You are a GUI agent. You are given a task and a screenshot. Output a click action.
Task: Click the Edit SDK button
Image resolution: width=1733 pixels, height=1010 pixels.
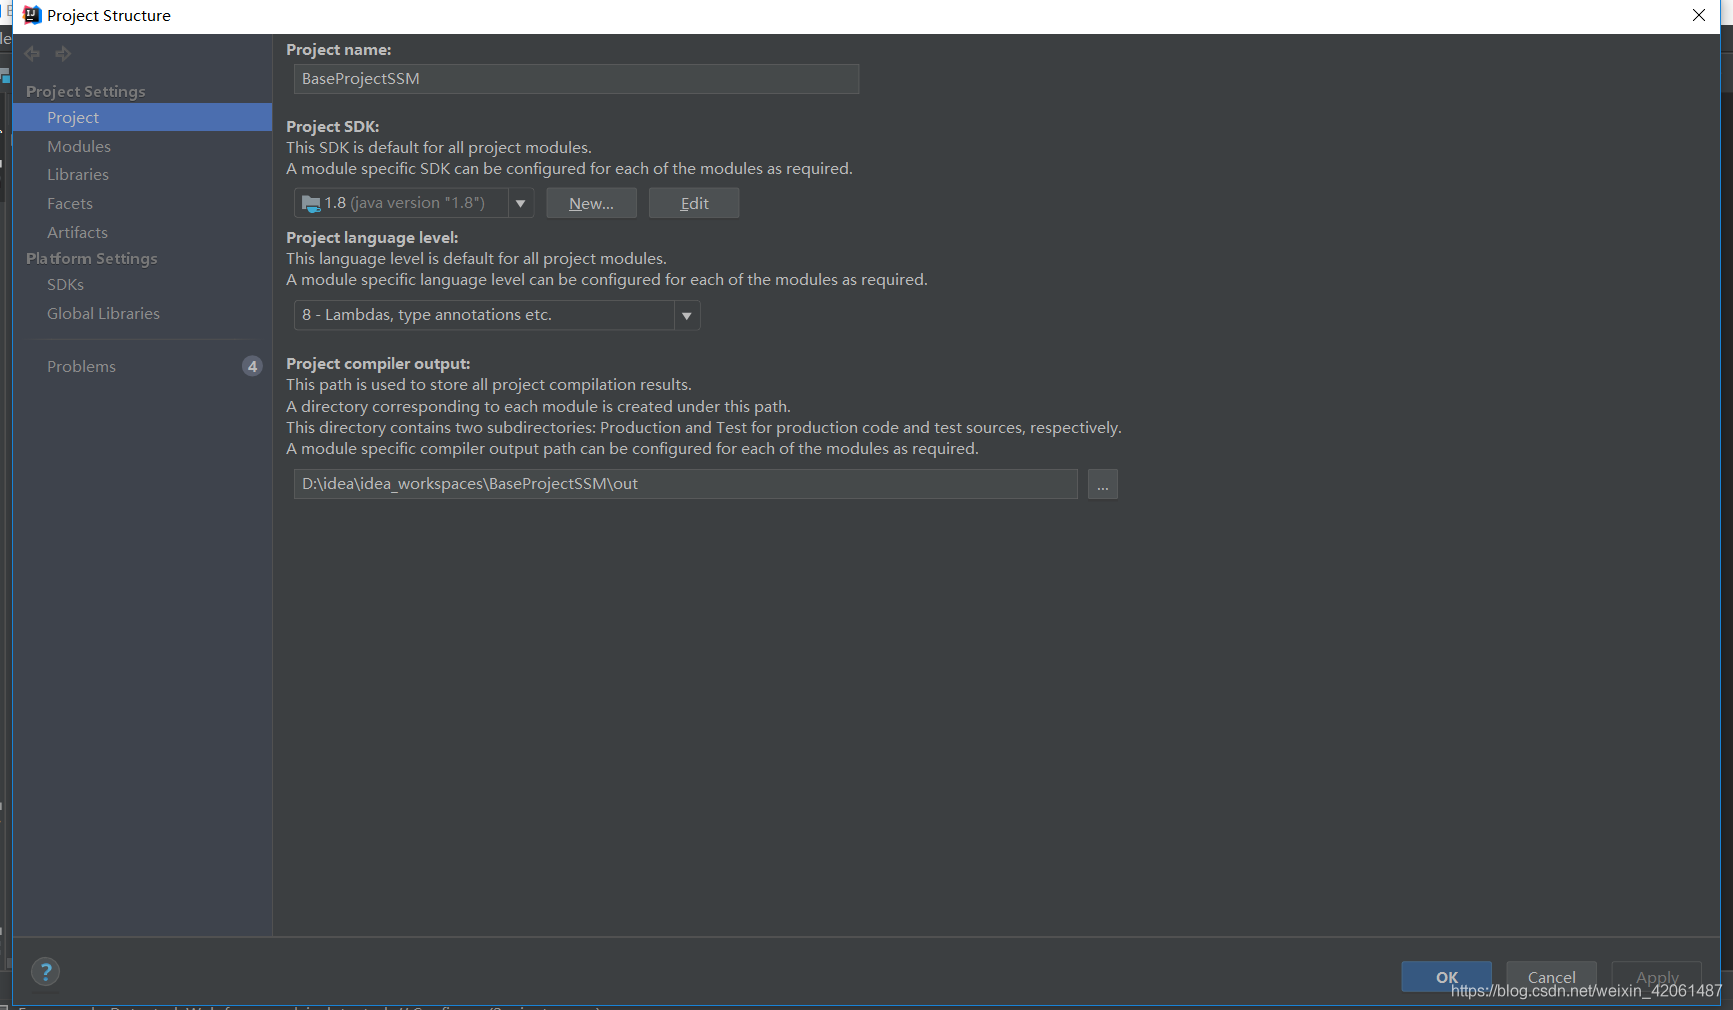click(694, 203)
